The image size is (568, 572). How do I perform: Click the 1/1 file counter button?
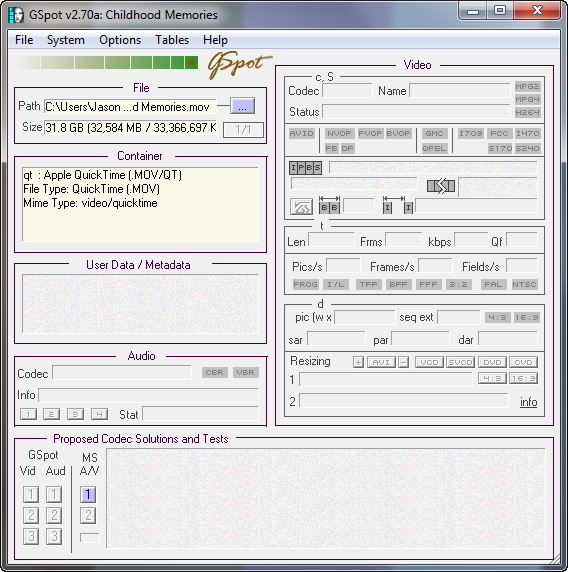(243, 130)
